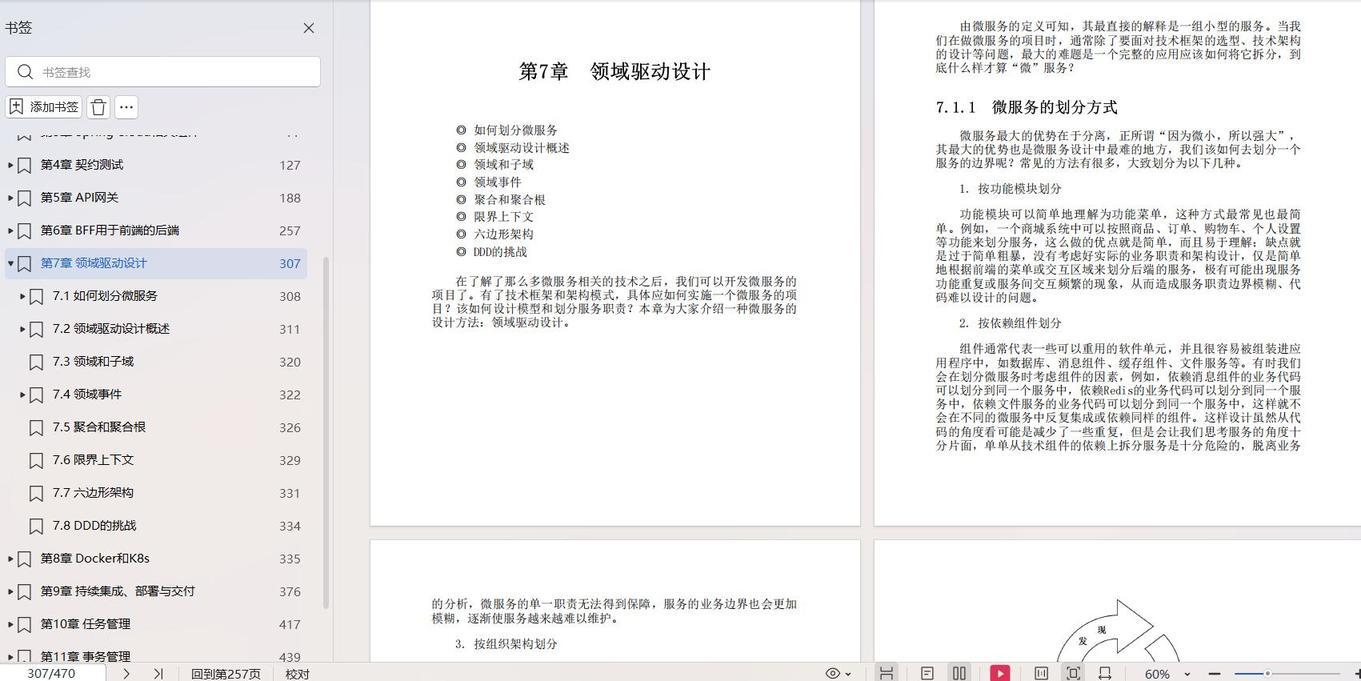This screenshot has height=681, width=1361.
Task: Click the bookmark panel vertical scrollbar
Action: [325, 432]
